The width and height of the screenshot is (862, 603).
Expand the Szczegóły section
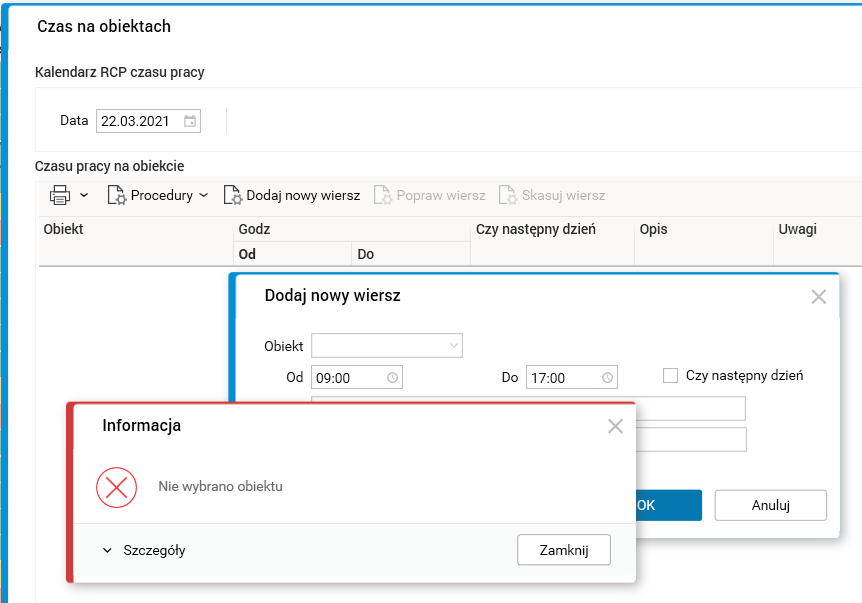[143, 550]
